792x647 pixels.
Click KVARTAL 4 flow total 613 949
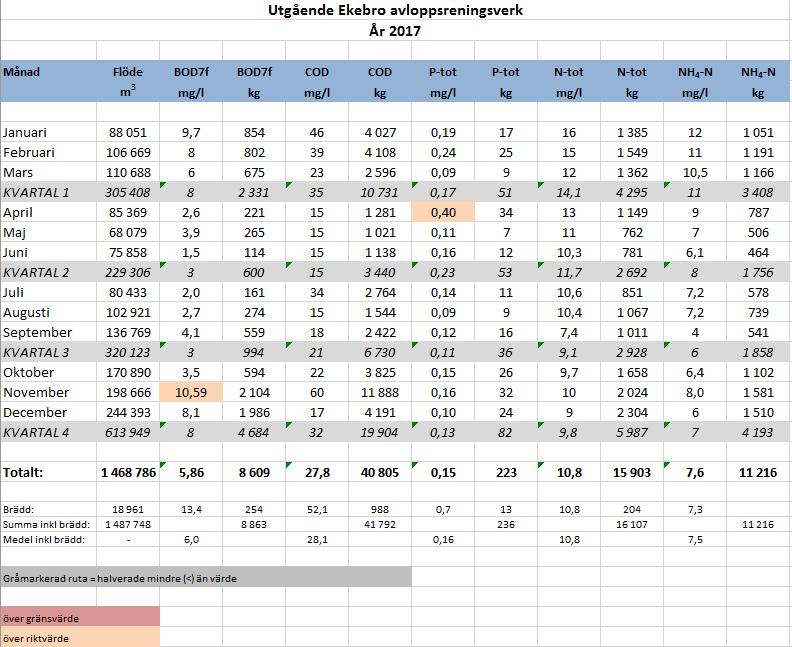[x=128, y=433]
